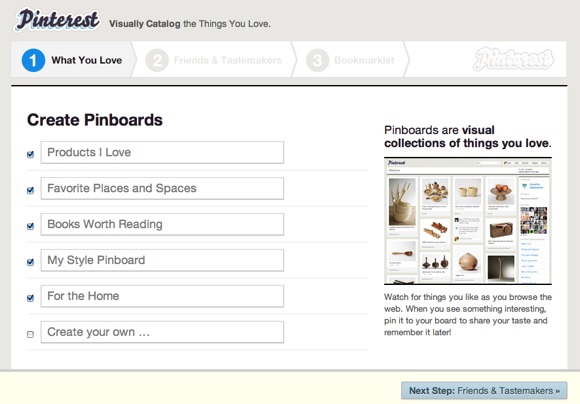Viewport: 580px width, 404px height.
Task: Select the Bookmarklet step tab
Action: click(x=350, y=60)
